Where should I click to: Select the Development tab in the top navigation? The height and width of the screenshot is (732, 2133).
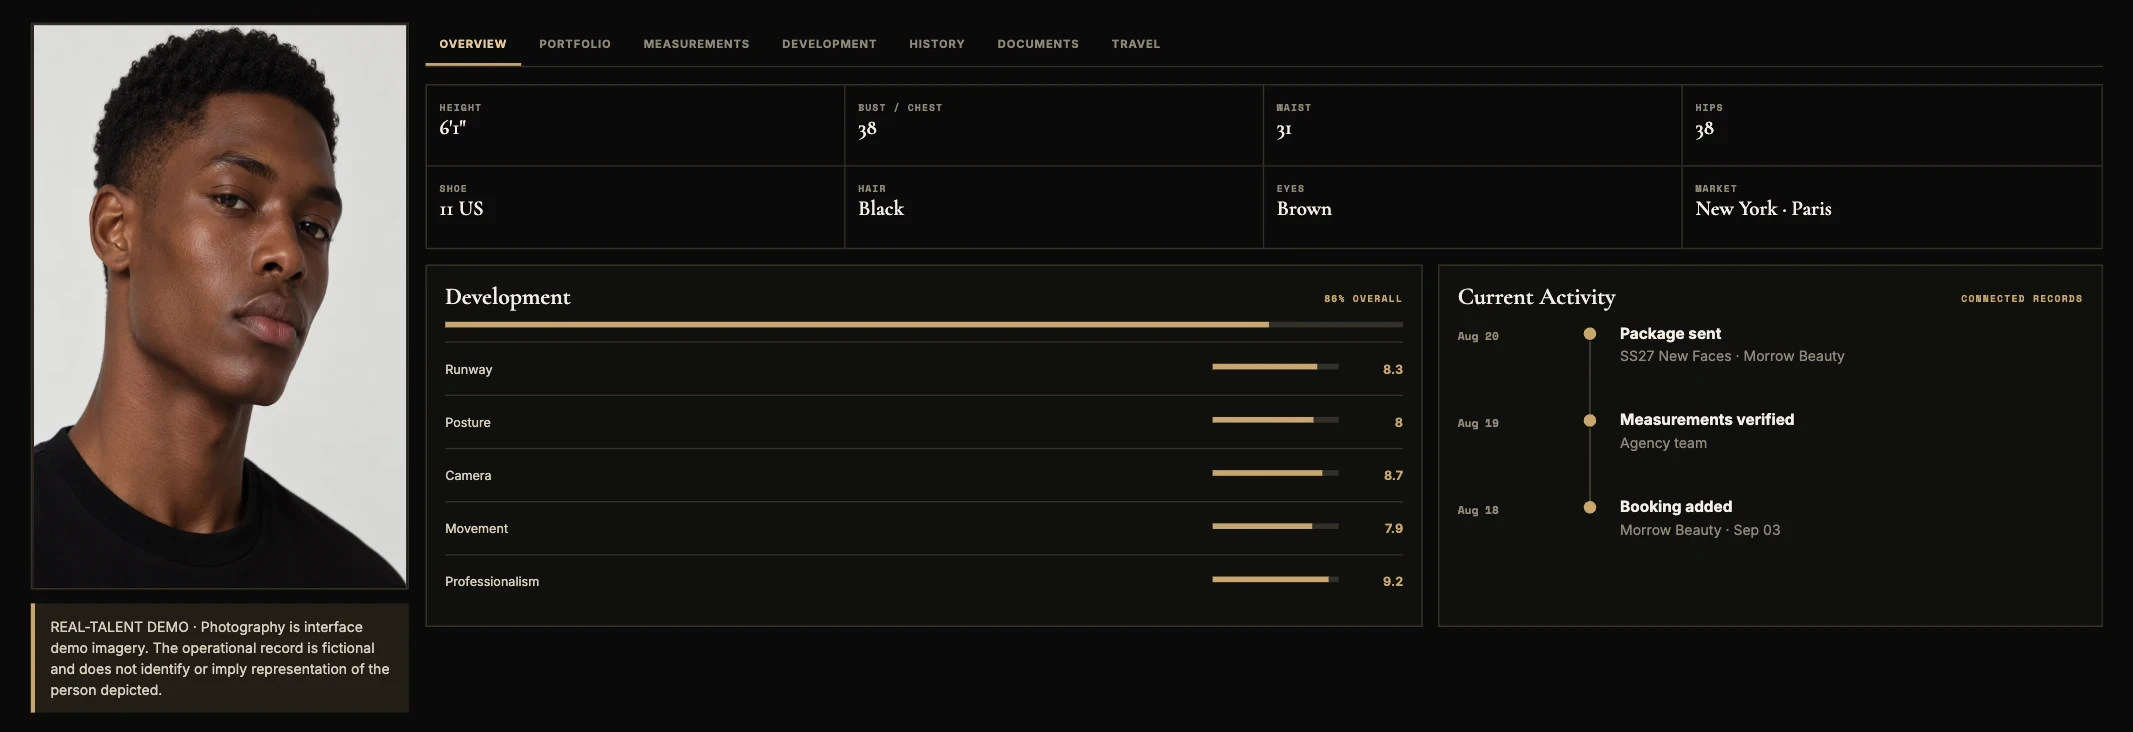(x=829, y=44)
